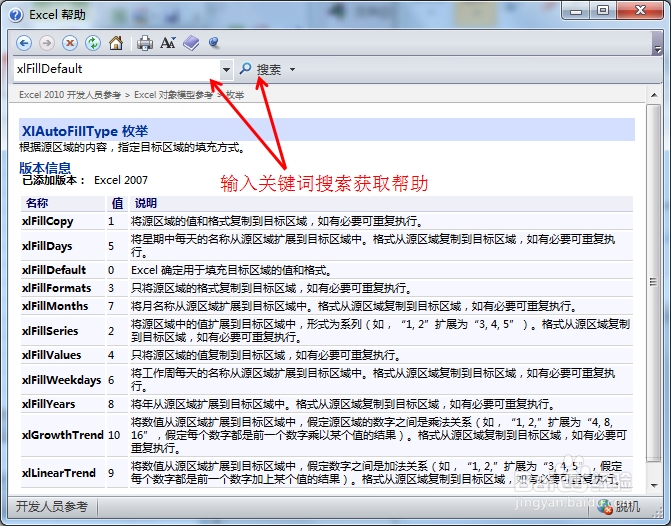Stop loading with the Stop icon
Screen dimensions: 671x526
[70, 43]
